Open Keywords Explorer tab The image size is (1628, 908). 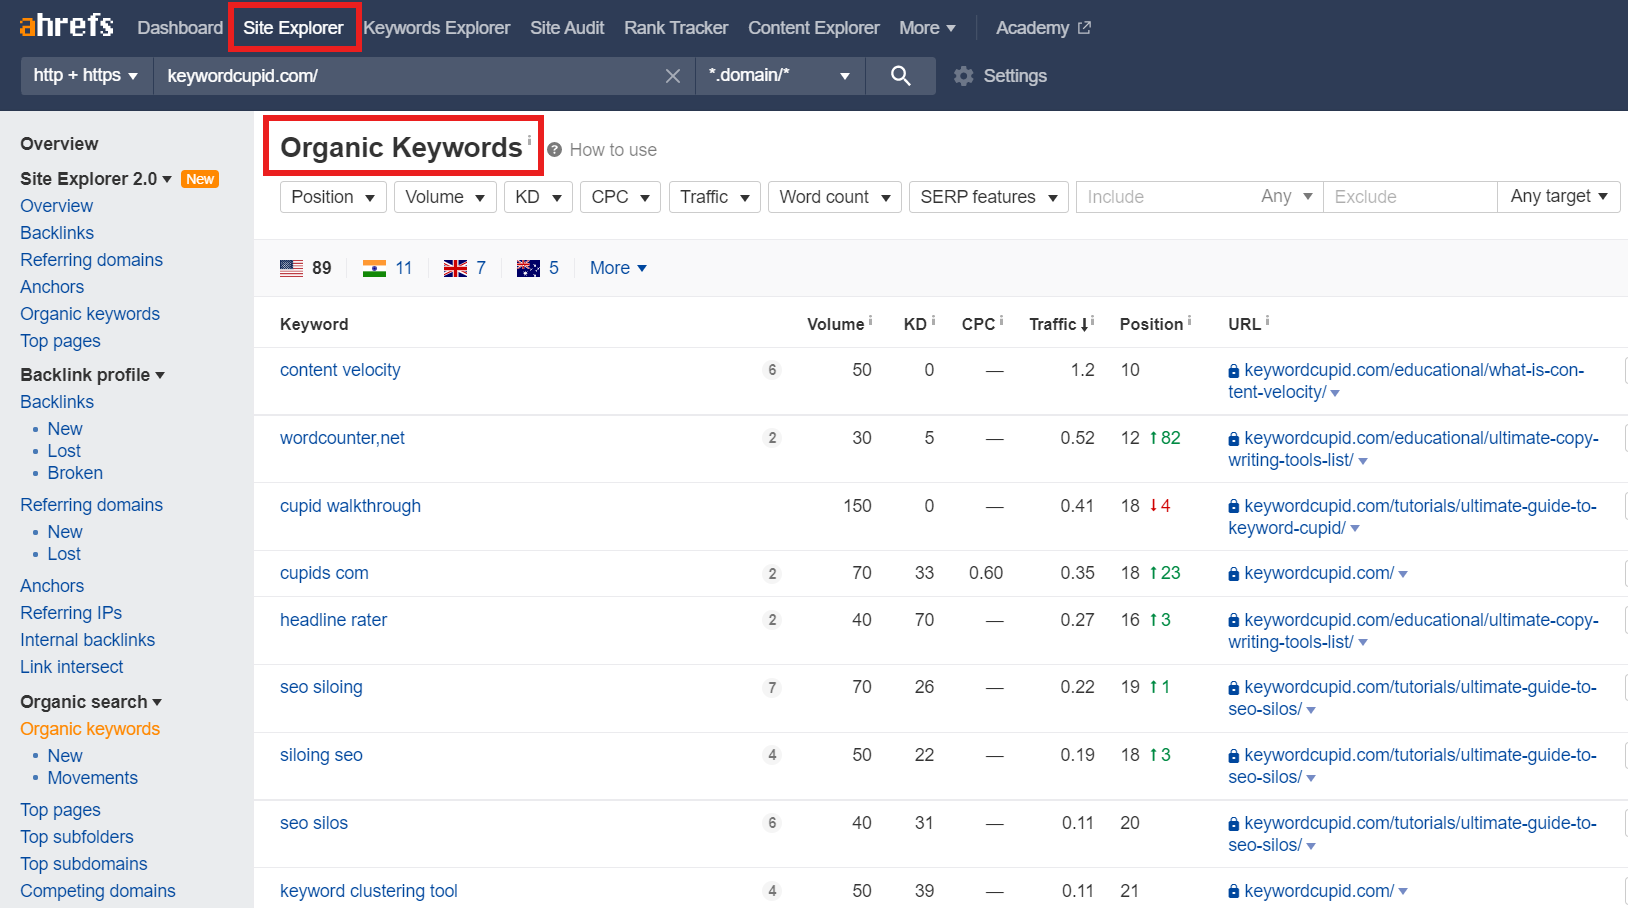pyautogui.click(x=436, y=28)
